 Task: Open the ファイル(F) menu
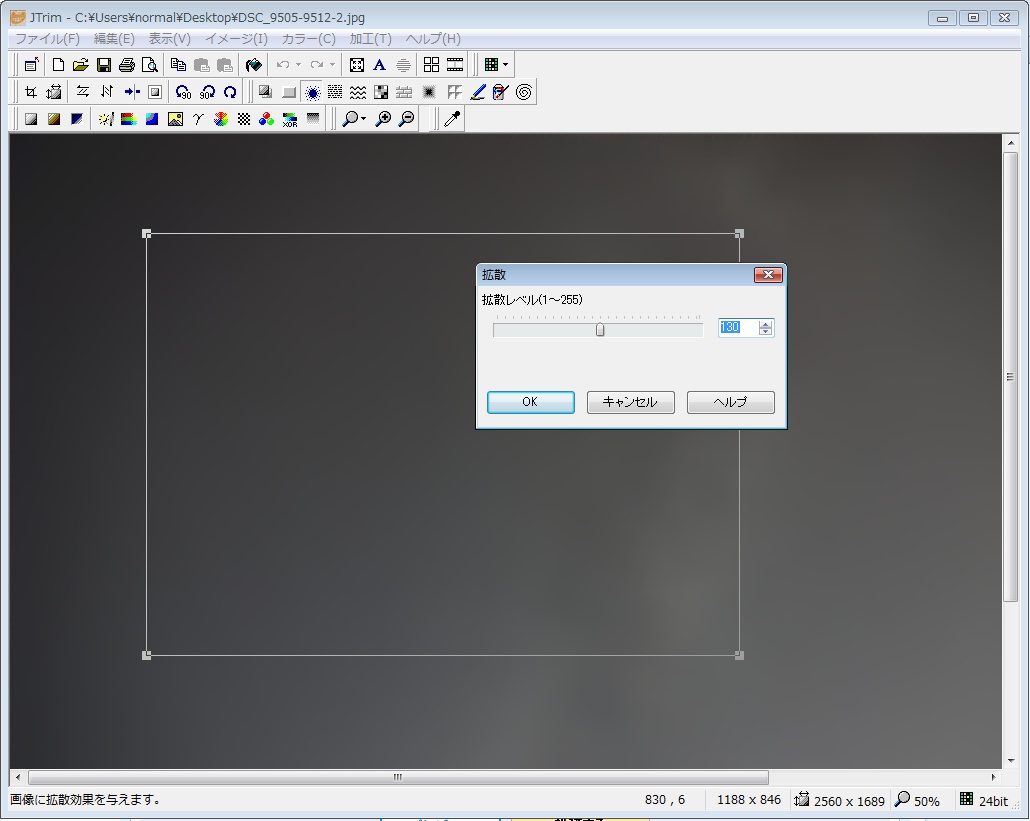click(x=47, y=39)
